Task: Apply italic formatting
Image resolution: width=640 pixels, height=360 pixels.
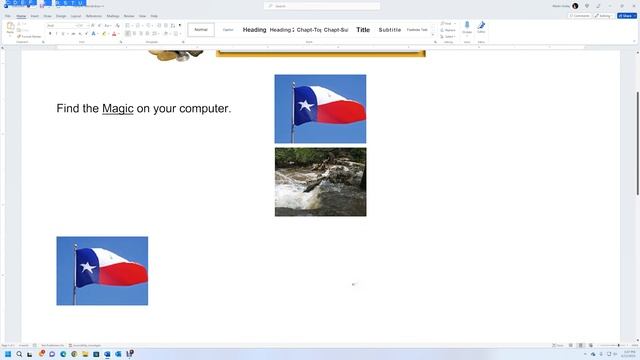Action: pyautogui.click(x=56, y=33)
